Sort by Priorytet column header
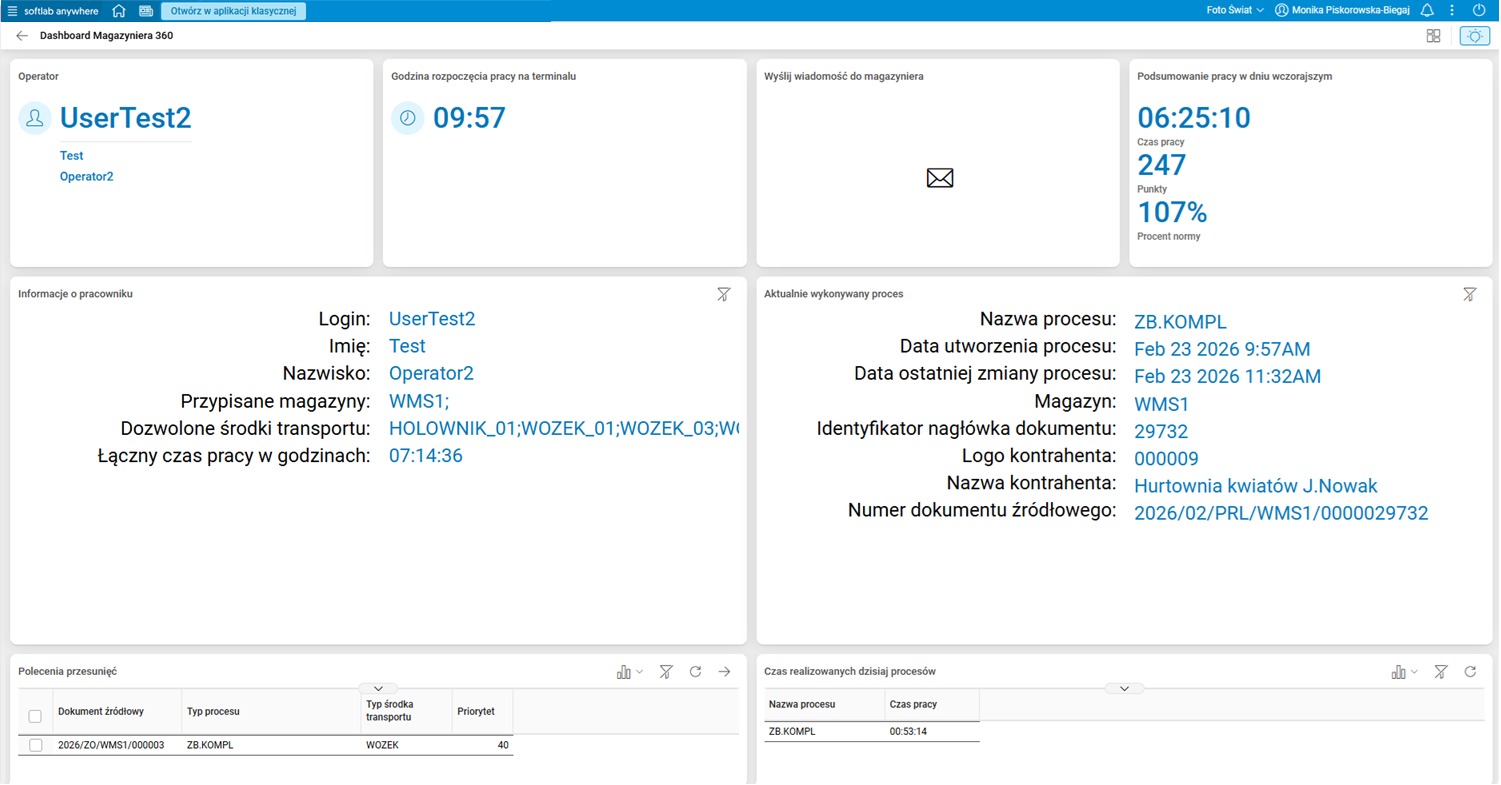The image size is (1501, 785). [x=482, y=712]
